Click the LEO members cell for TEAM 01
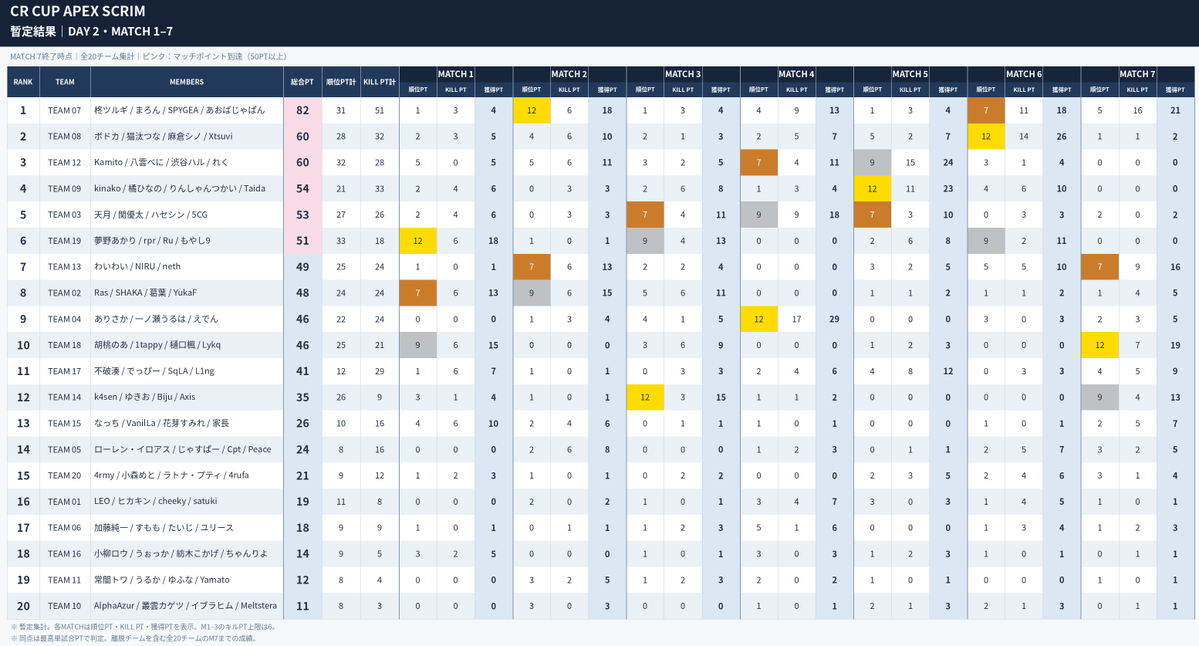1199x646 pixels. coord(187,502)
